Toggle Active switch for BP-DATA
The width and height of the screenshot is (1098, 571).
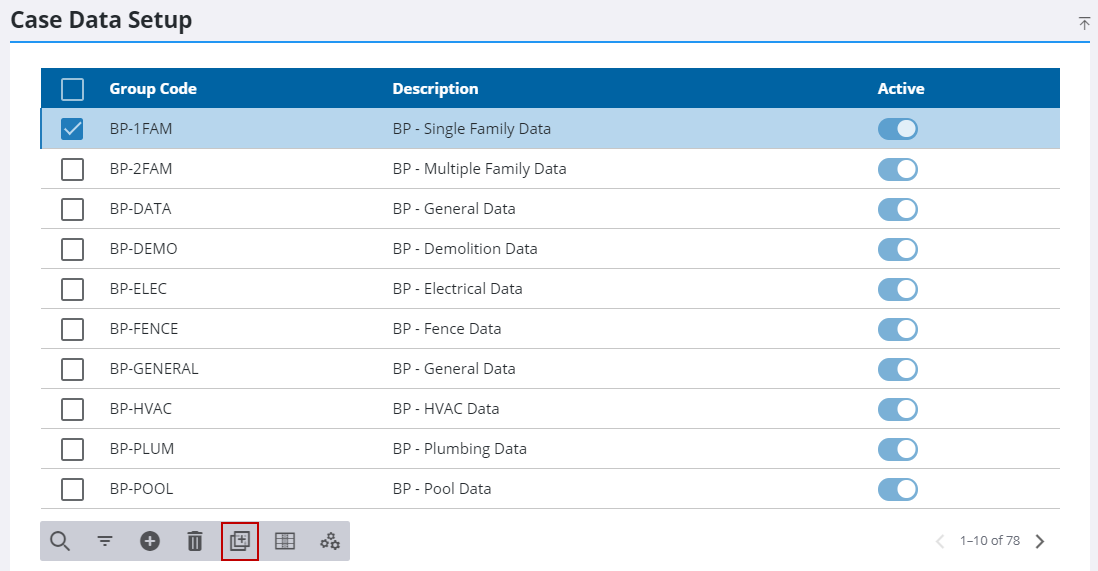pos(898,209)
